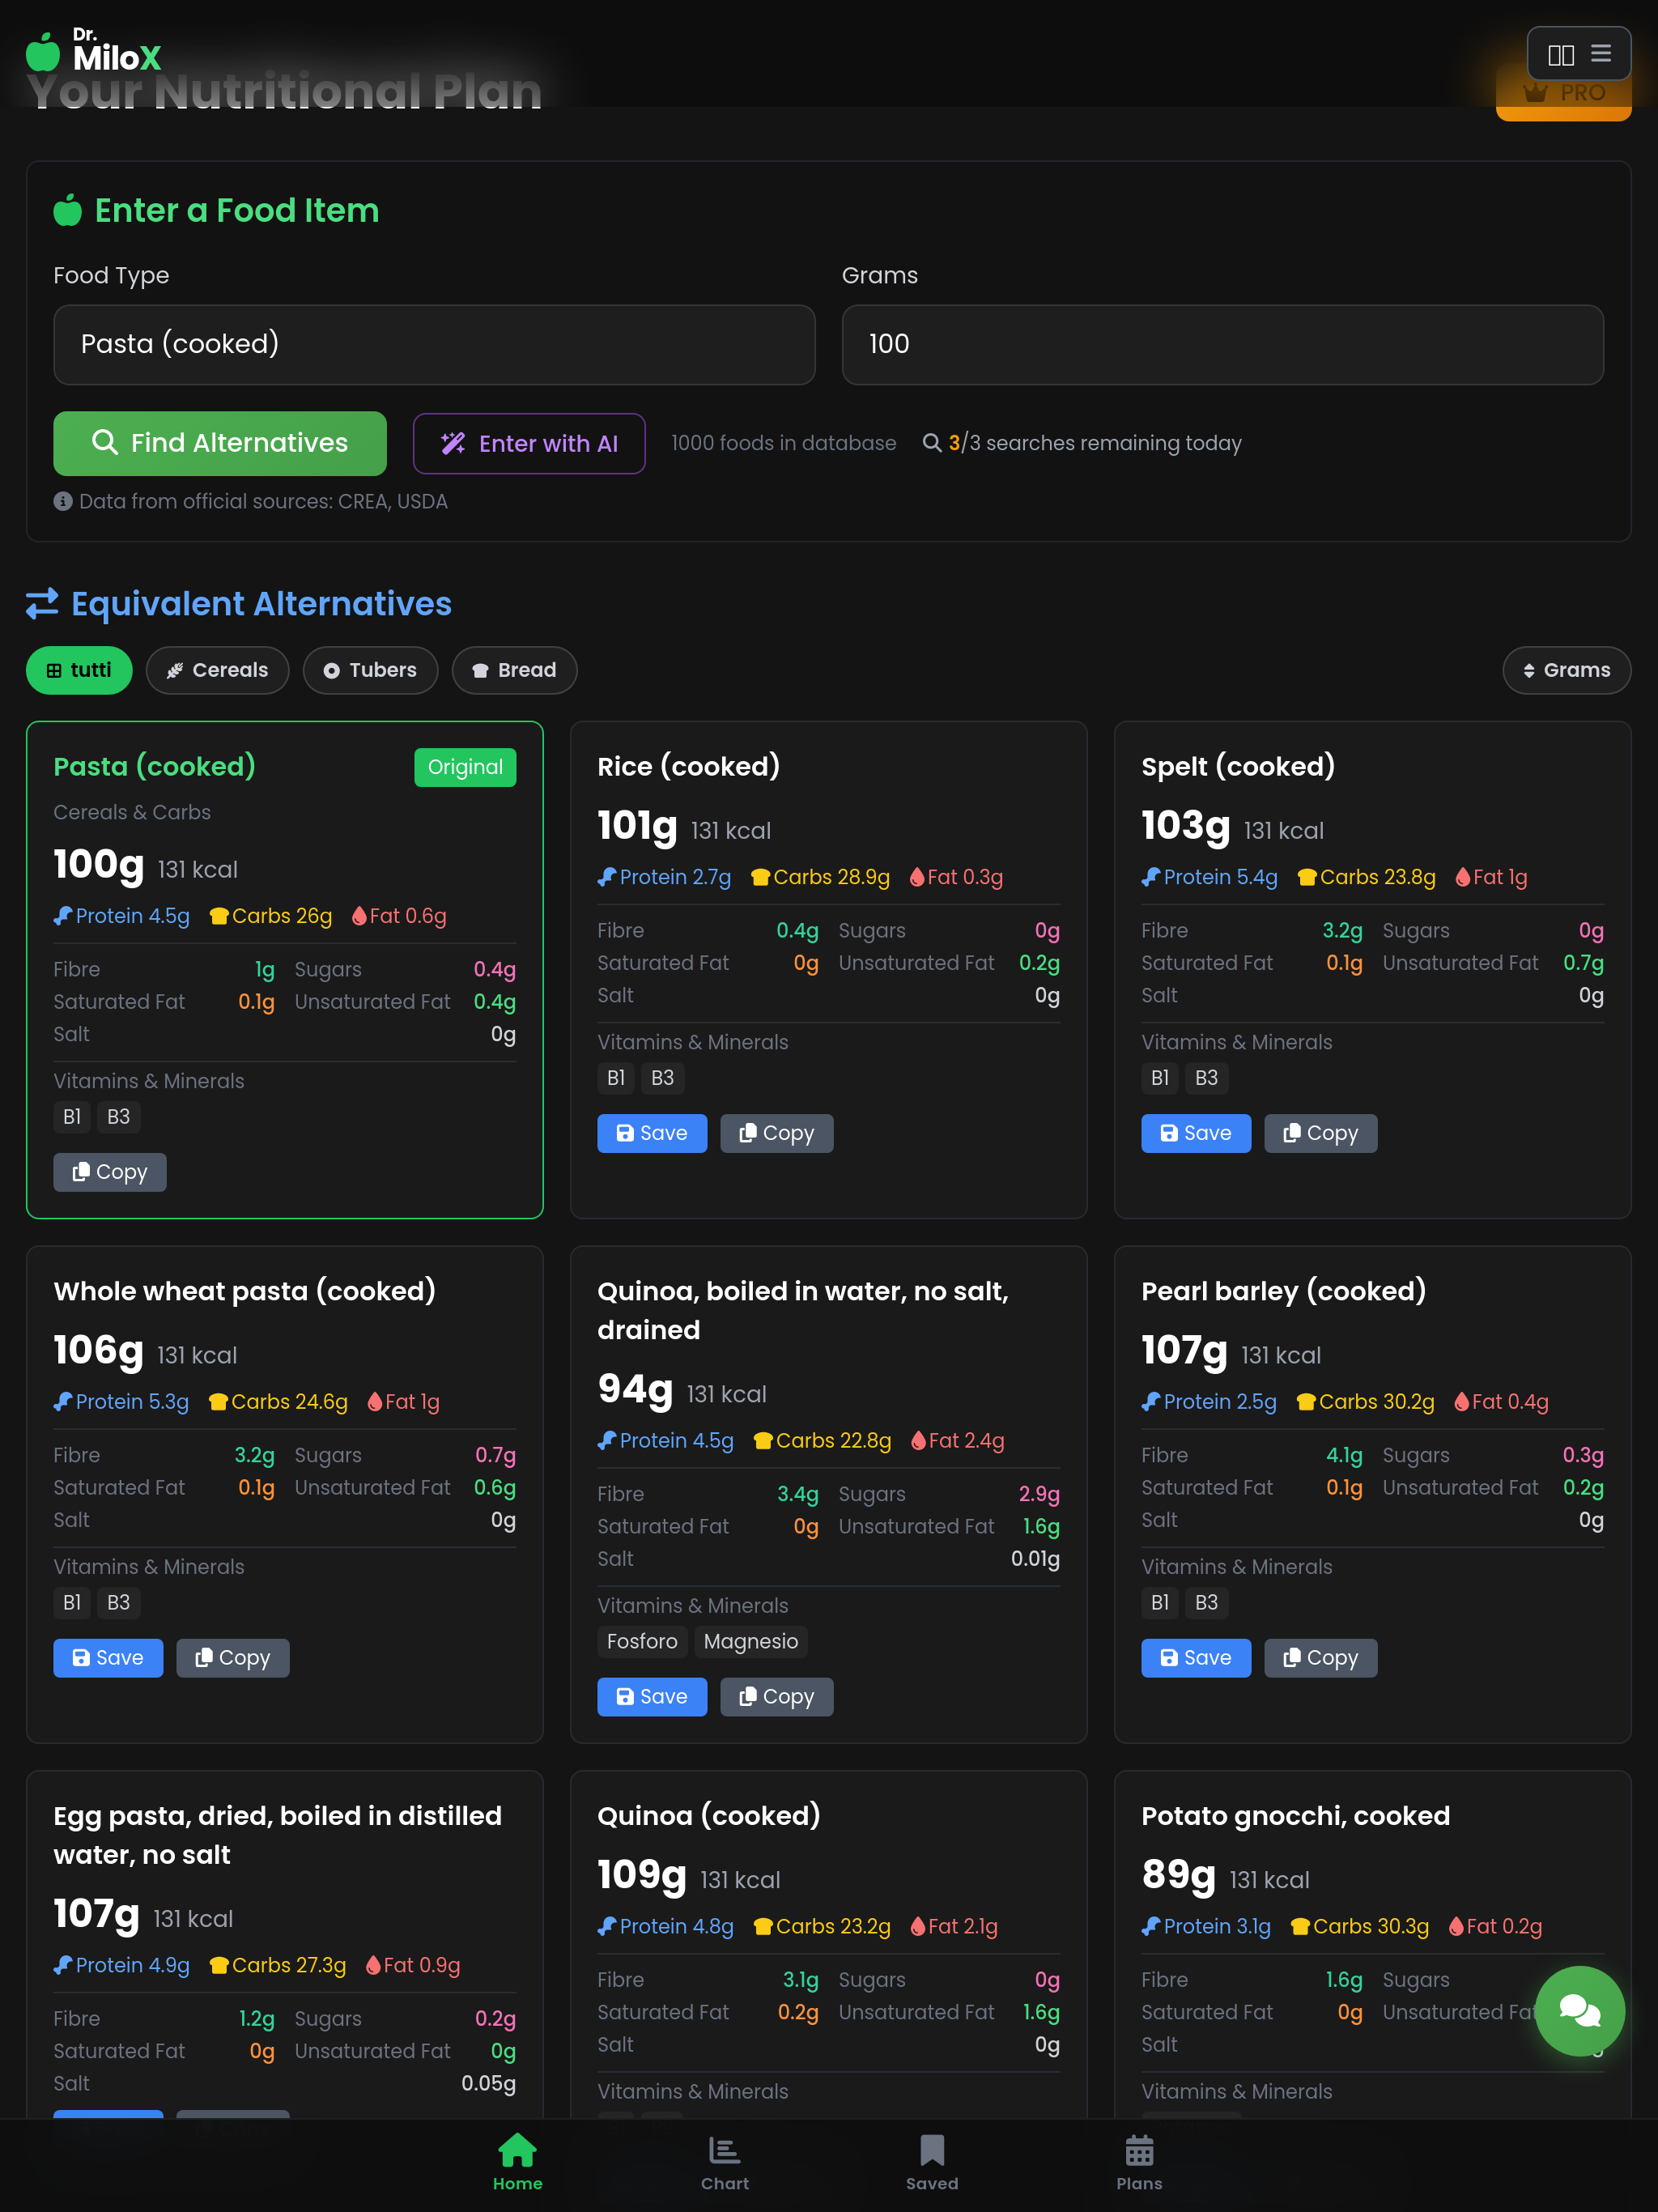Click the Enter with AI button
The height and width of the screenshot is (2212, 1658).
[529, 443]
